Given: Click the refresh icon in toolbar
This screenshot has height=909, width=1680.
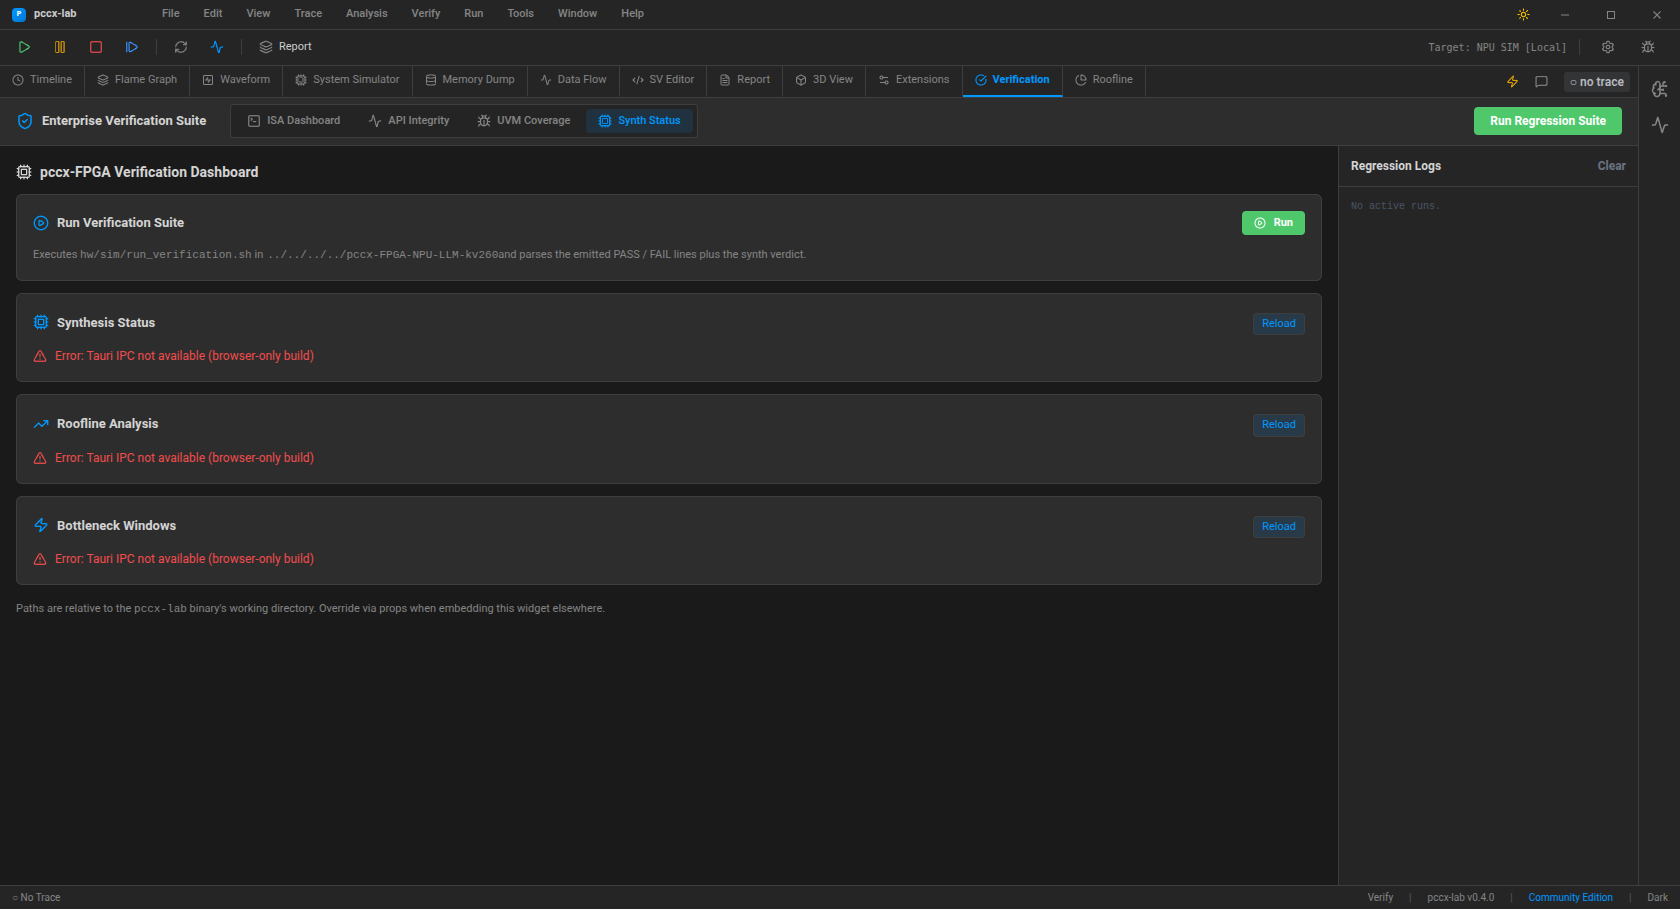Looking at the screenshot, I should 181,47.
